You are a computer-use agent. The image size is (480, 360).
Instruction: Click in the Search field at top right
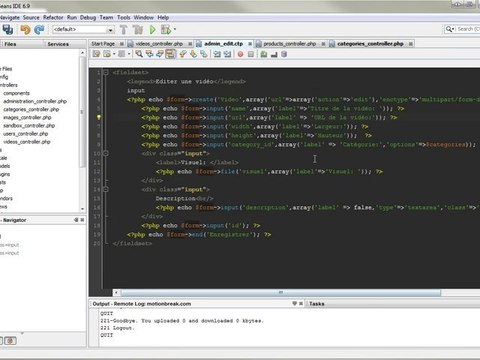pos(468,29)
